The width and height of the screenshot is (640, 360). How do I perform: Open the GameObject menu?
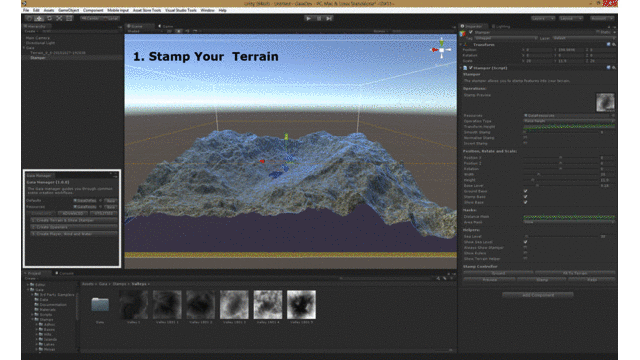pyautogui.click(x=69, y=10)
